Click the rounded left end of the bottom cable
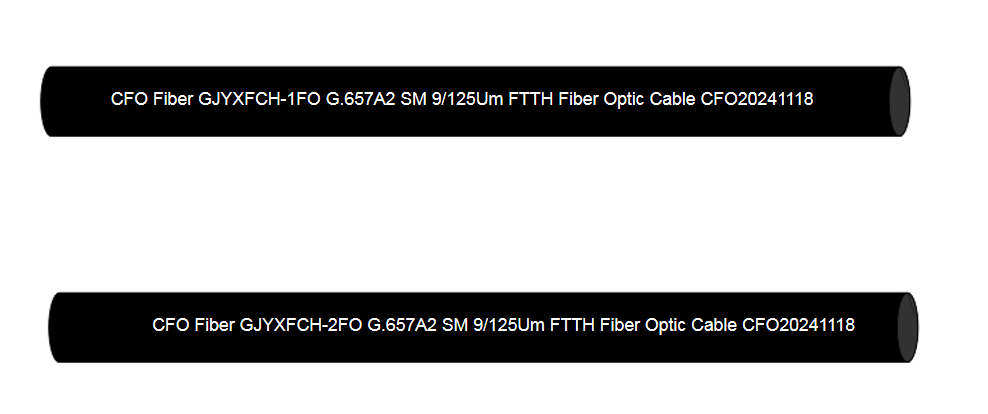 click(56, 328)
